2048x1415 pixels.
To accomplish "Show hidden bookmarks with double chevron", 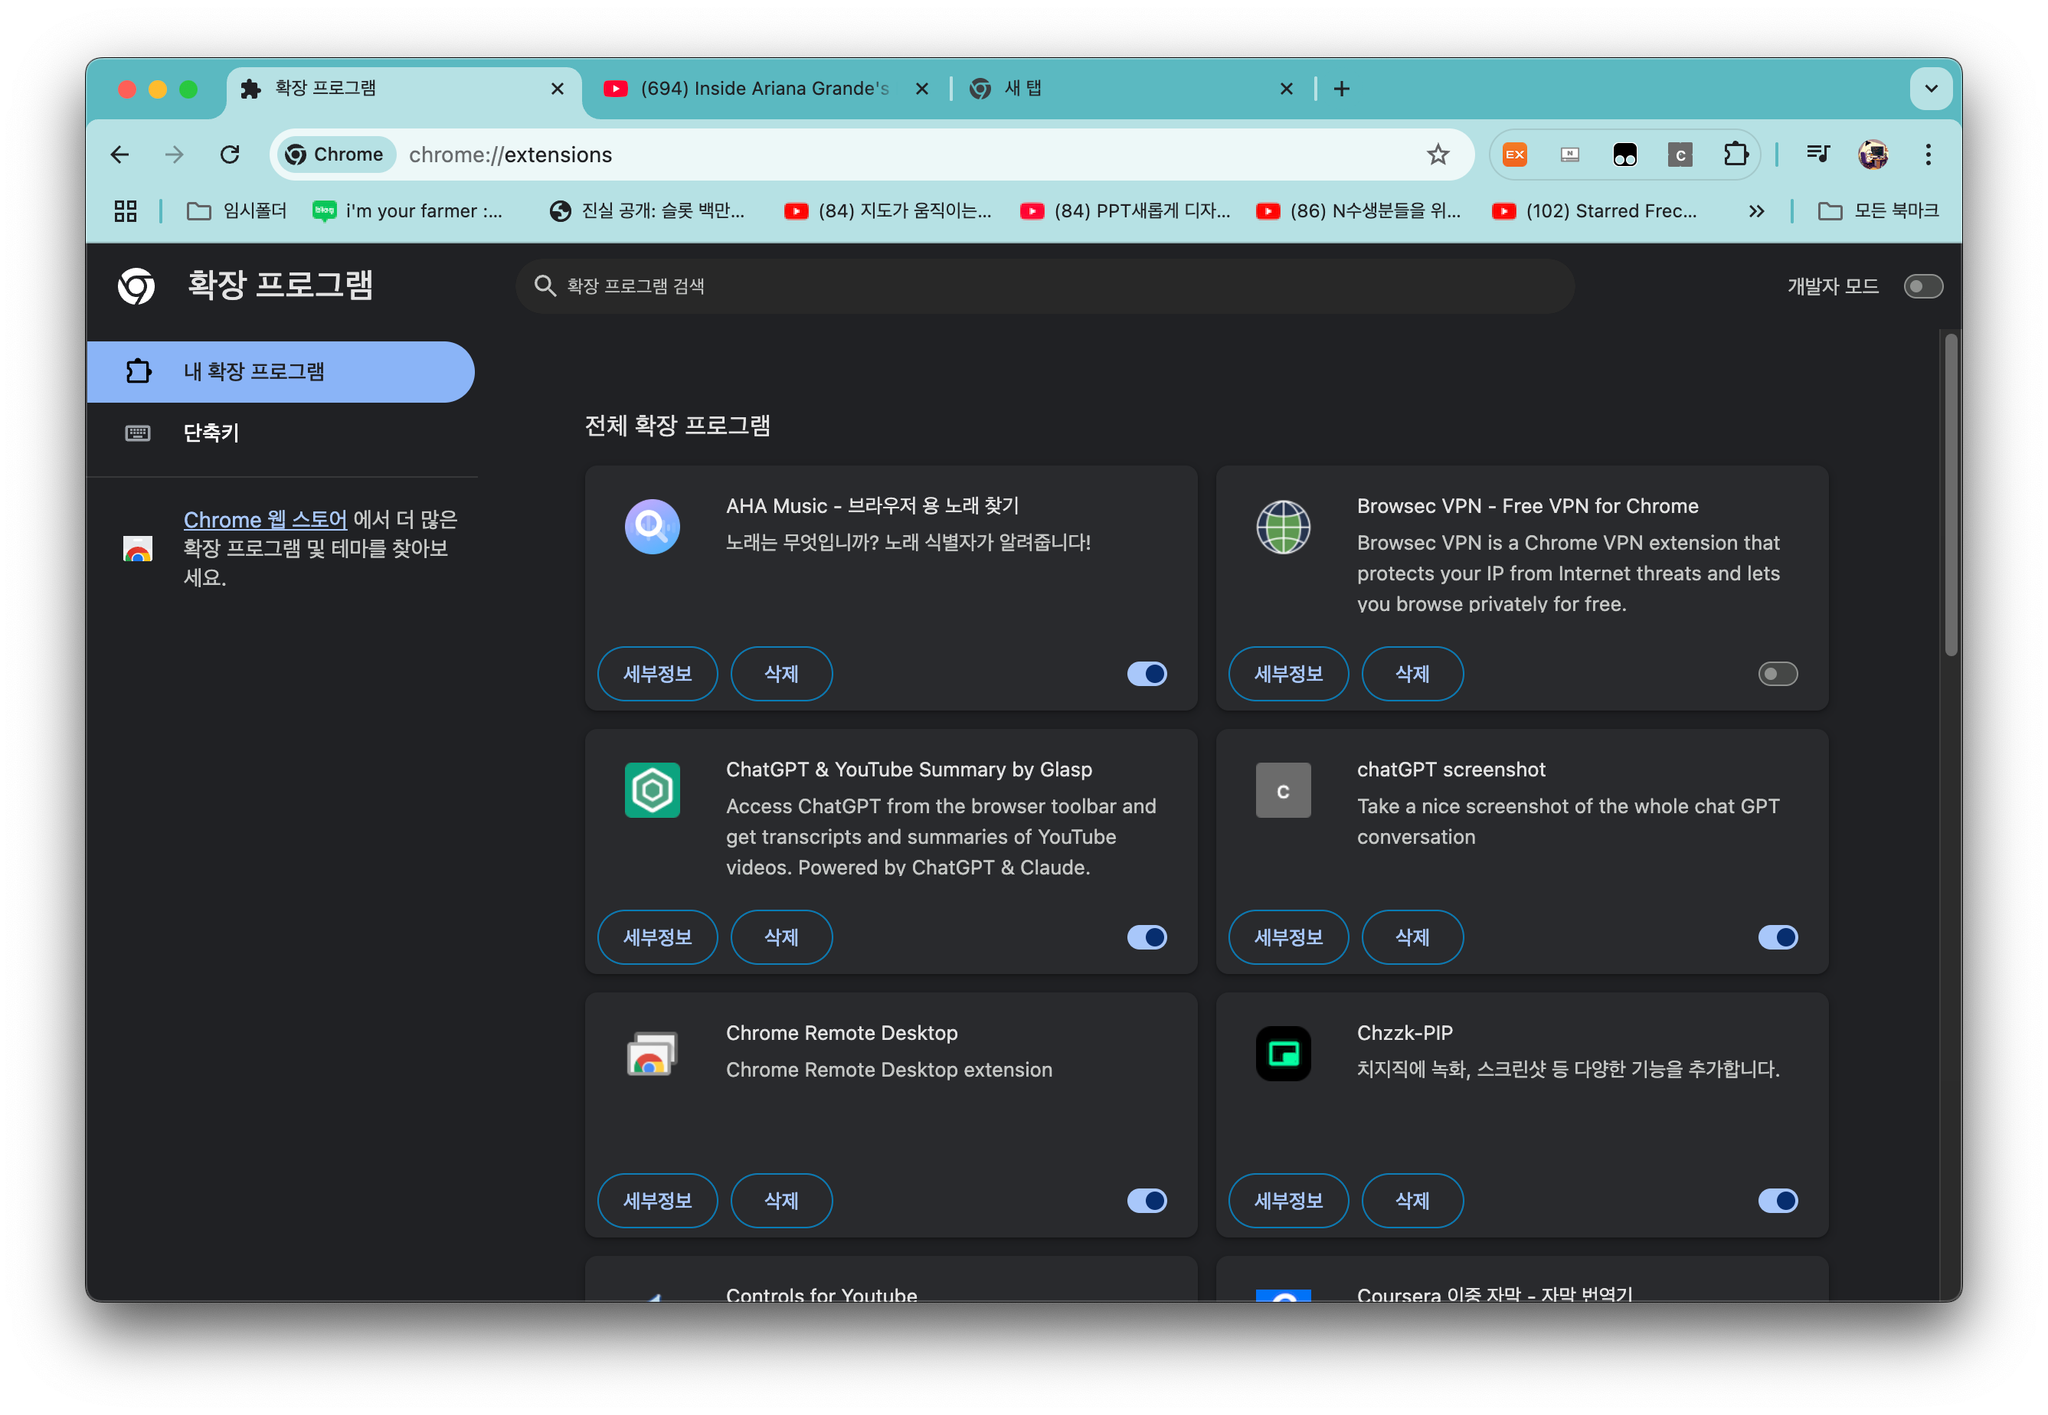I will click(1756, 211).
